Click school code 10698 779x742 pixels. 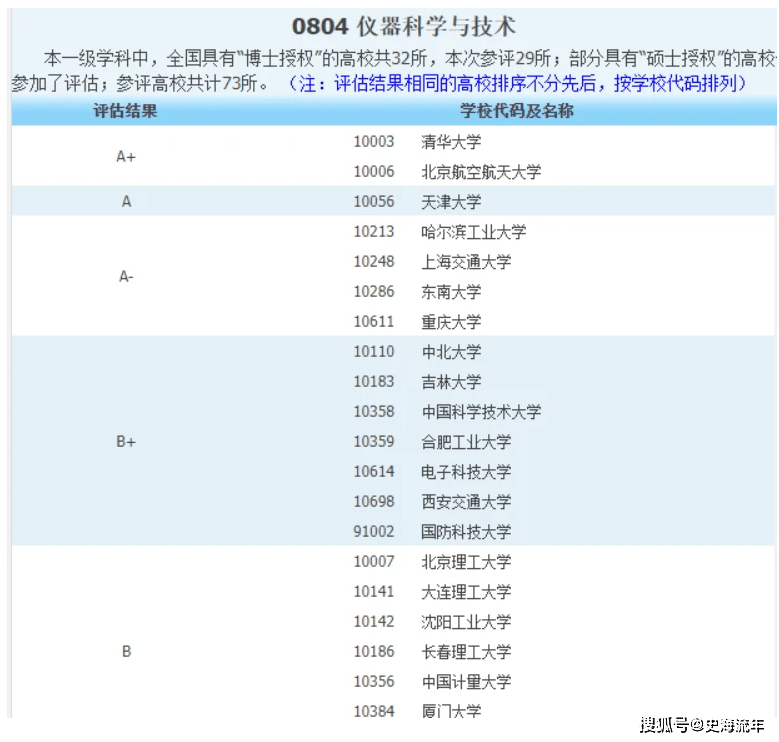click(374, 501)
